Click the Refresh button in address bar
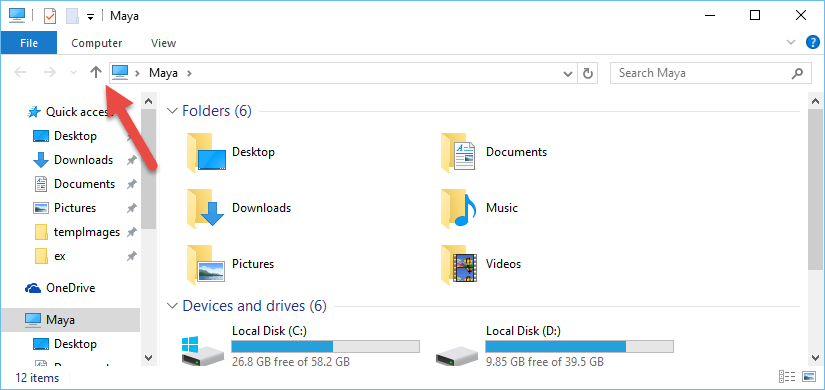 [x=588, y=73]
